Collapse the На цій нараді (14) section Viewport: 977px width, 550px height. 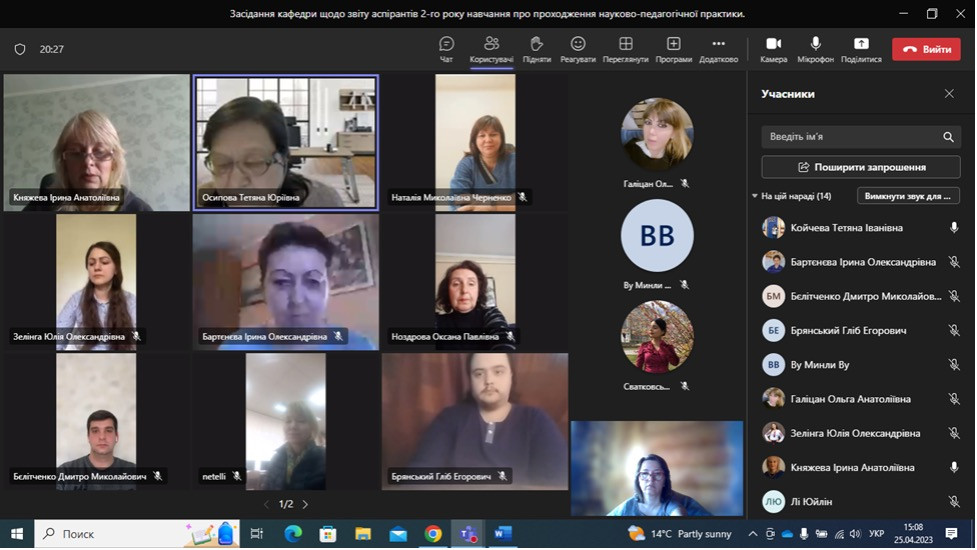pyautogui.click(x=755, y=196)
